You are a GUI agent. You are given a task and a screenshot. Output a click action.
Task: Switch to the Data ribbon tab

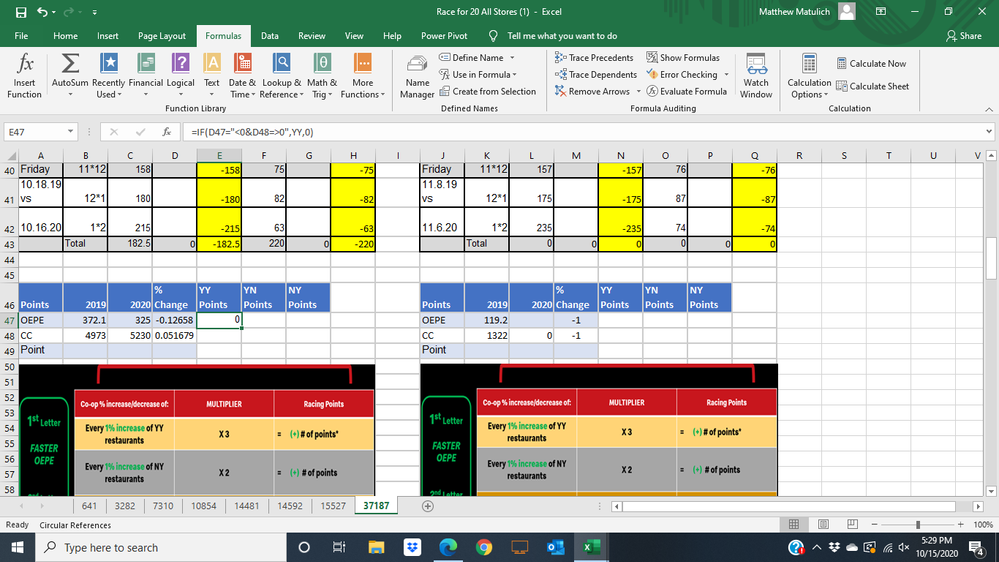click(x=270, y=36)
